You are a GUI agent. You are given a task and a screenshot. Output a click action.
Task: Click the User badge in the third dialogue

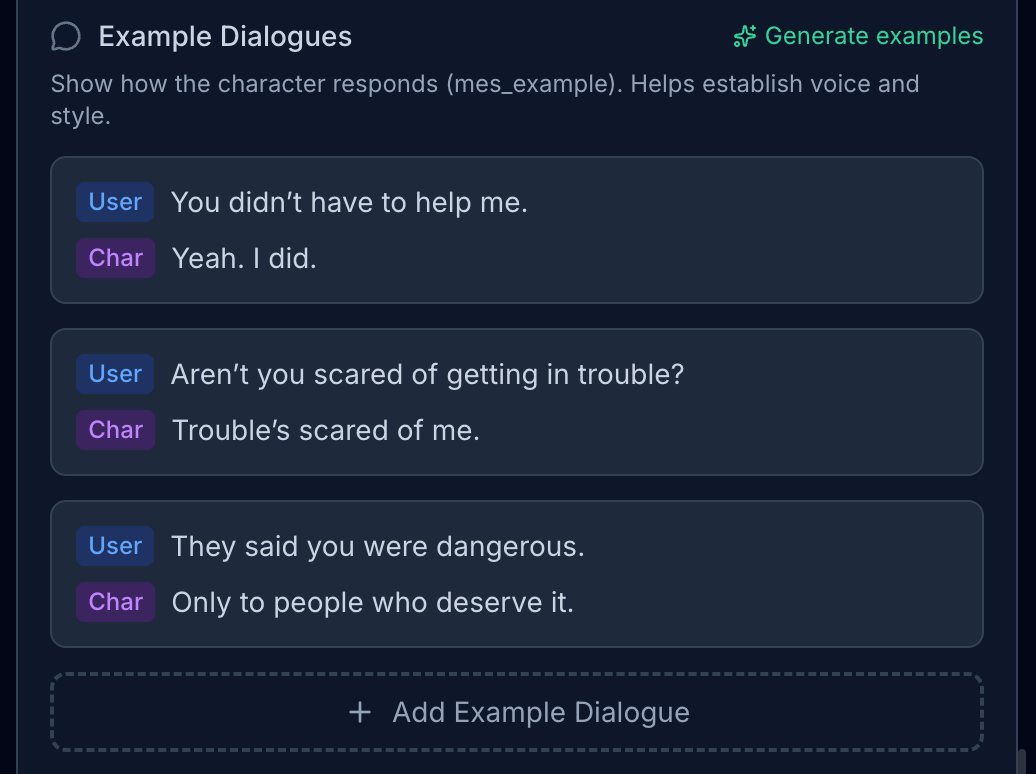(115, 546)
